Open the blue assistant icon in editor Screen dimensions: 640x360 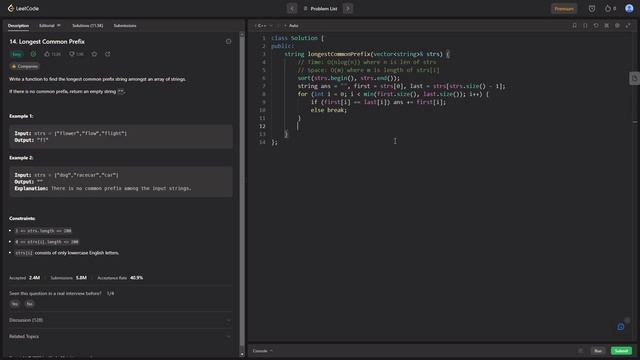click(621, 327)
